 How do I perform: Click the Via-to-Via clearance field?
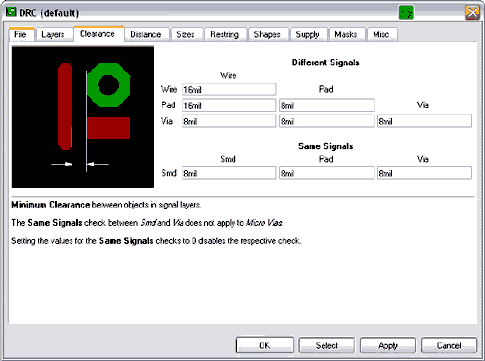[424, 121]
